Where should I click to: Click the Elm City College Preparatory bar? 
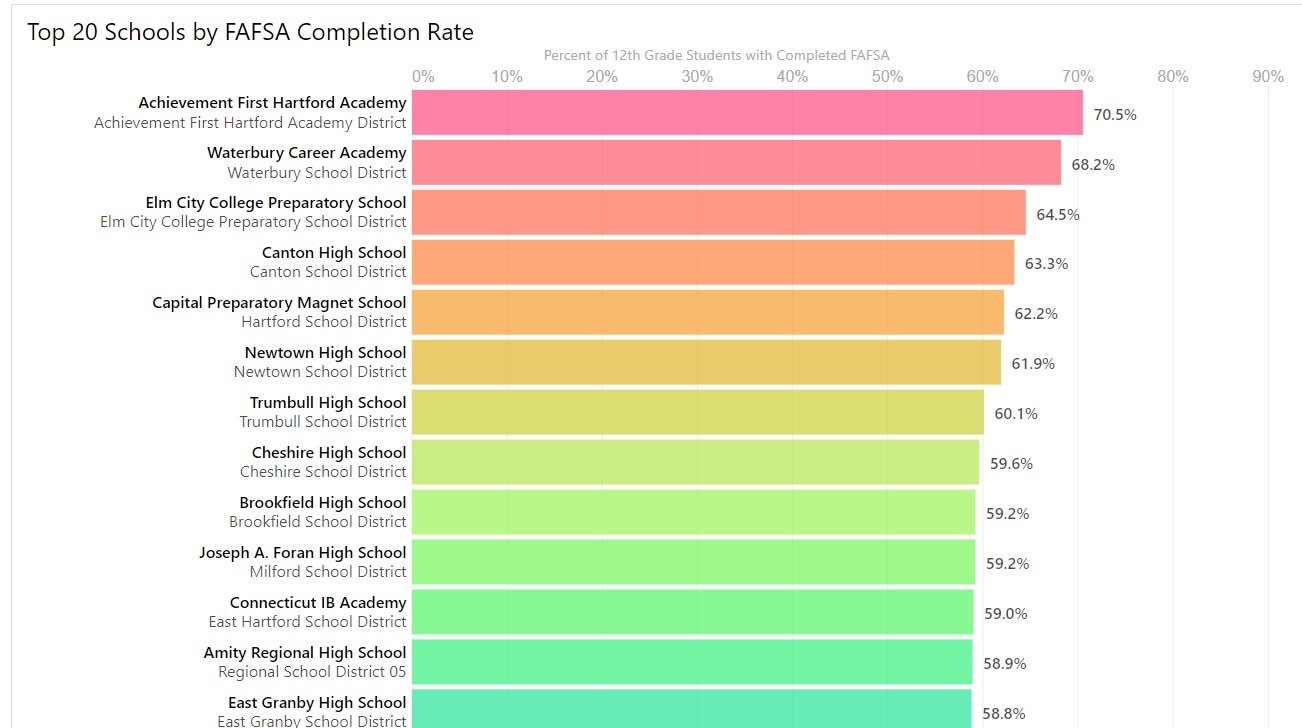coord(718,212)
